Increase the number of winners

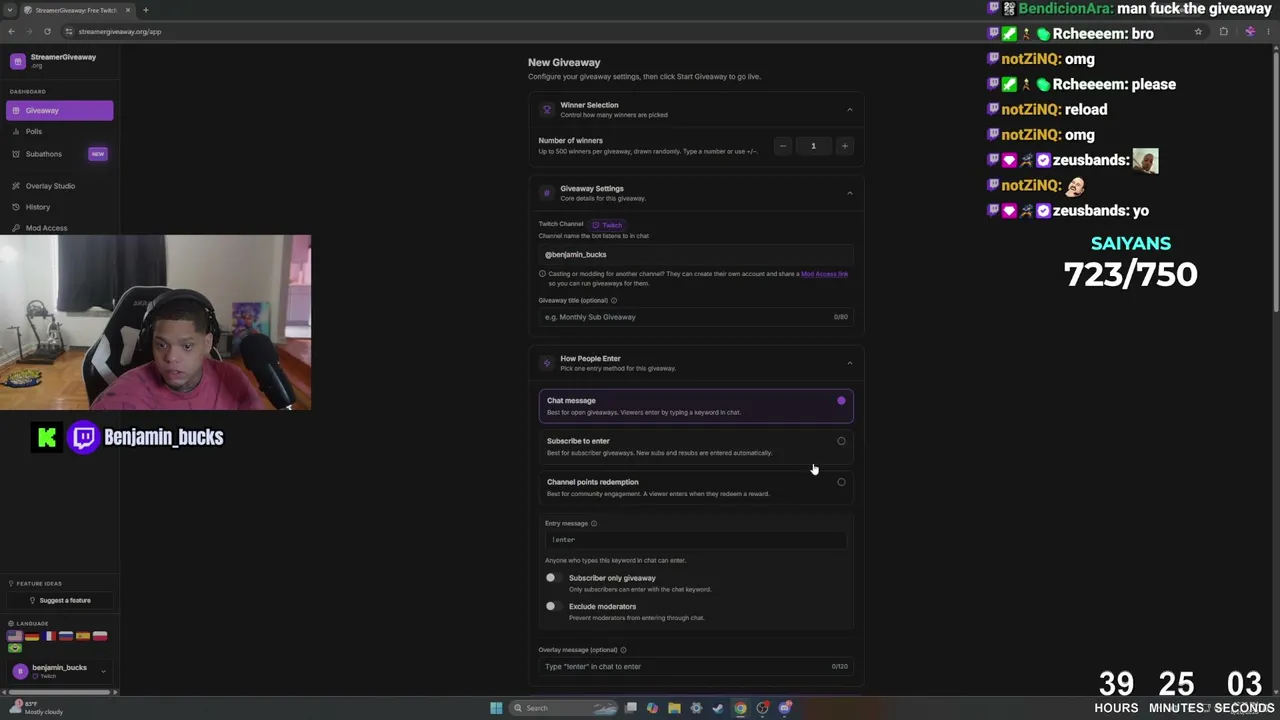tap(844, 146)
